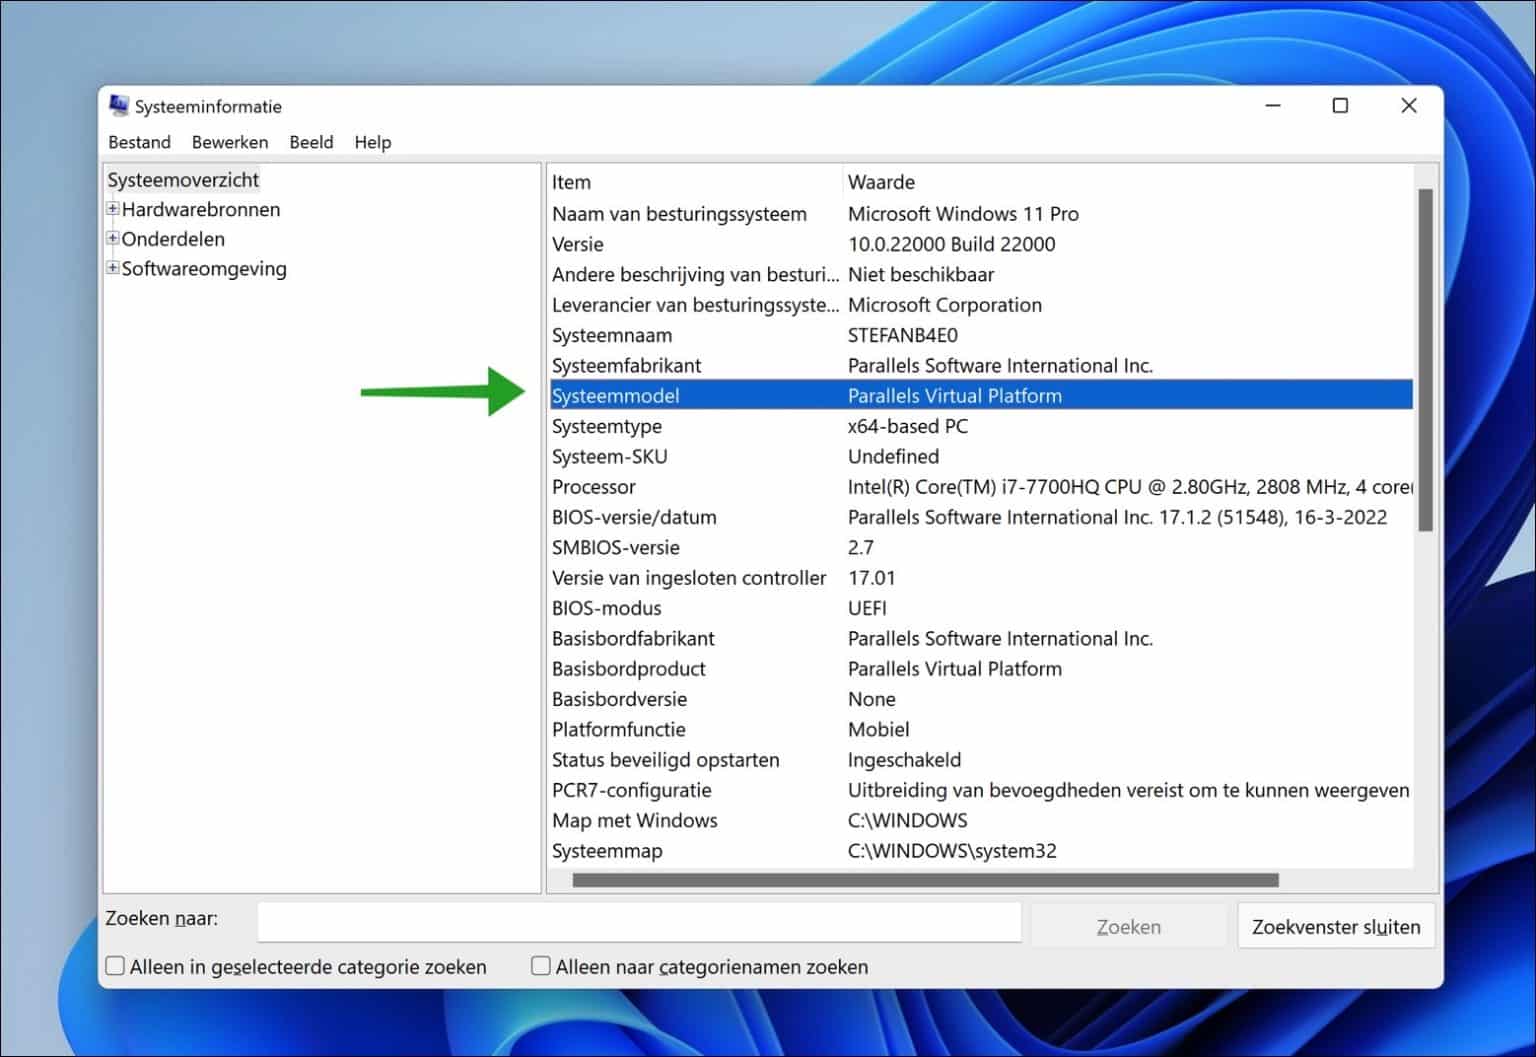Click the Zoeken button
The width and height of the screenshot is (1536, 1057).
point(1128,926)
